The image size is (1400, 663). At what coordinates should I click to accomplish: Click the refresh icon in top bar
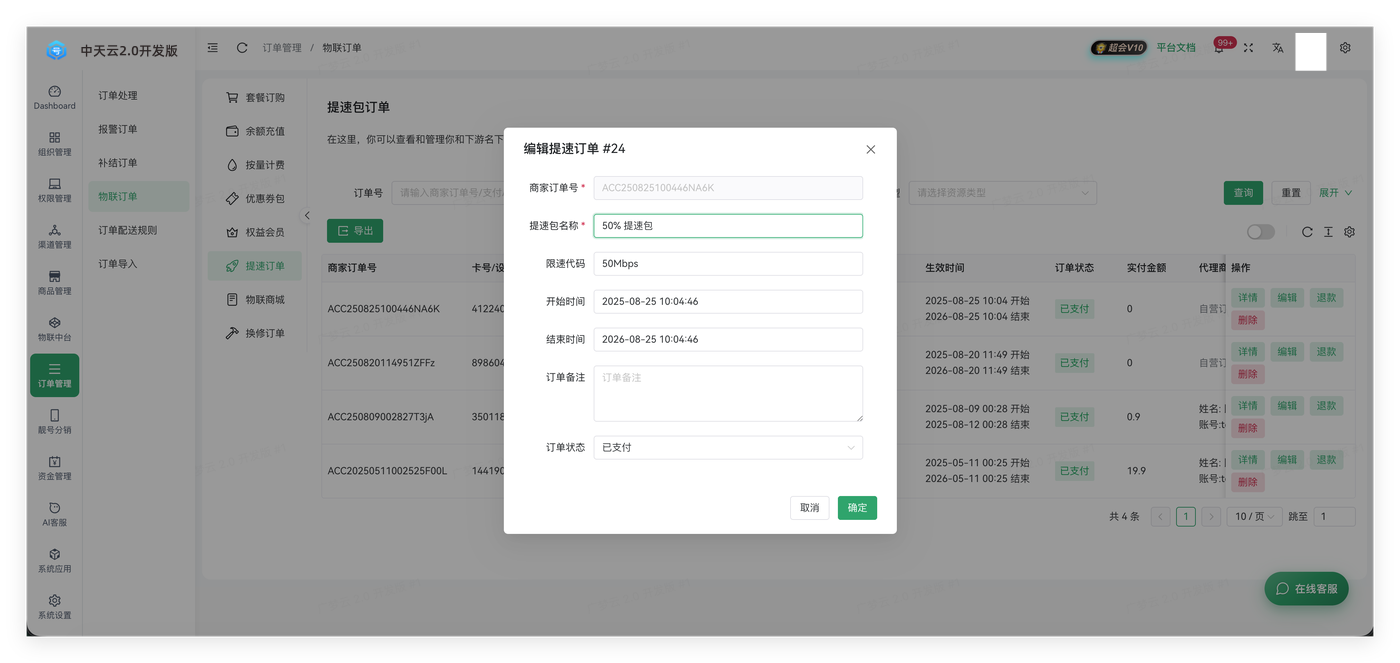pyautogui.click(x=242, y=48)
